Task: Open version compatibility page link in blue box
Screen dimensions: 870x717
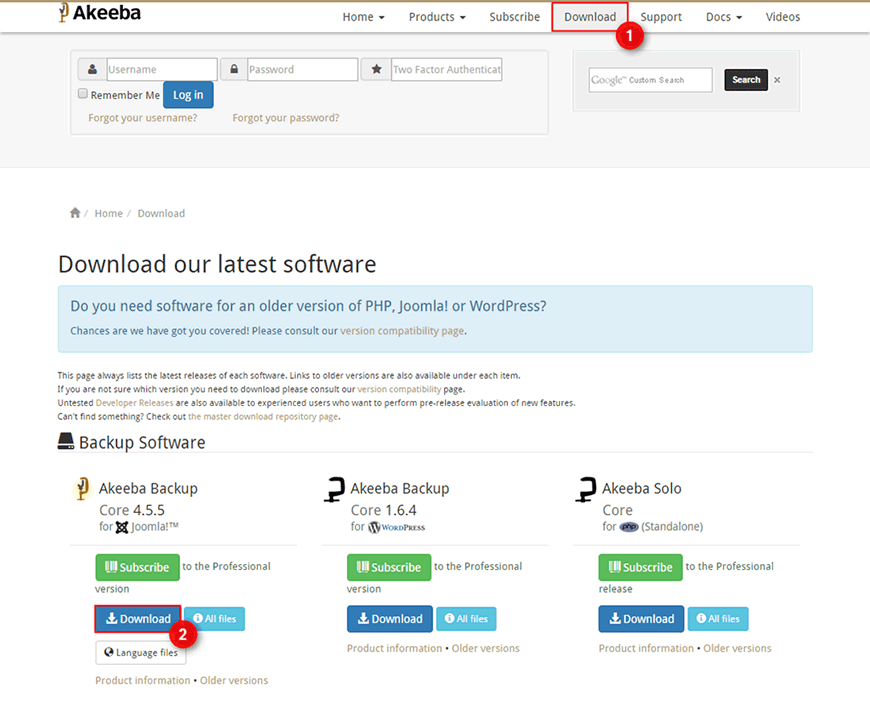Action: pos(402,331)
